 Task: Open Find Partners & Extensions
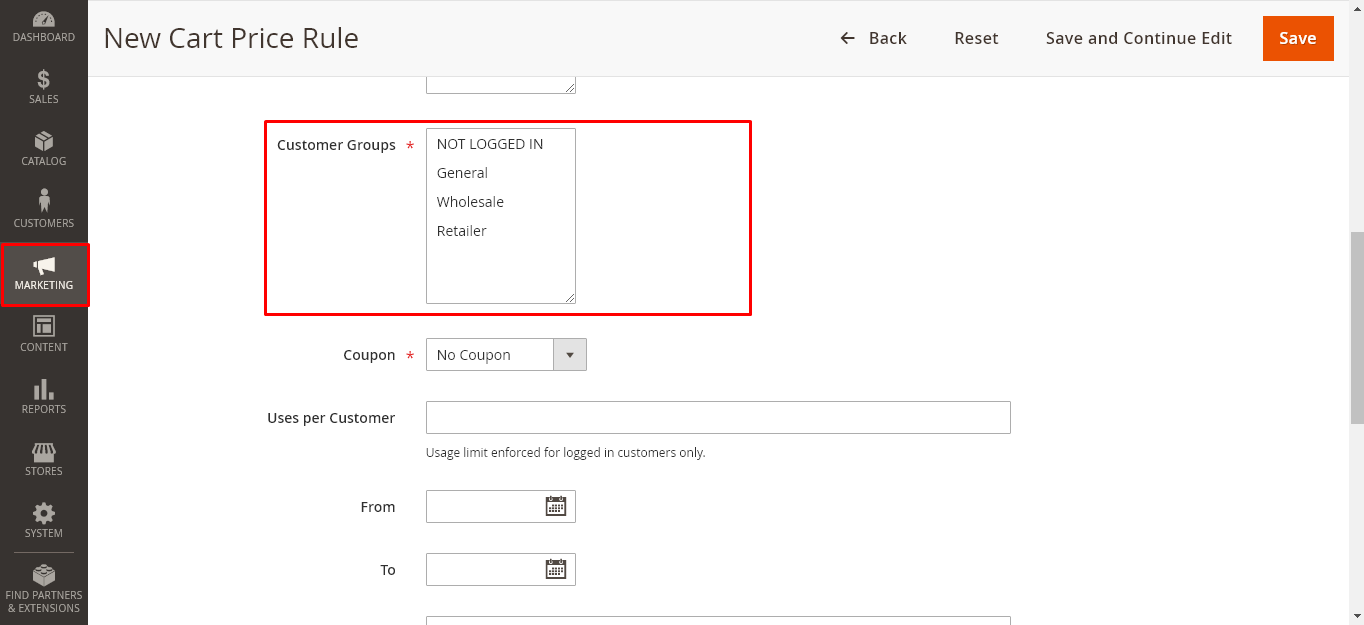pos(44,589)
